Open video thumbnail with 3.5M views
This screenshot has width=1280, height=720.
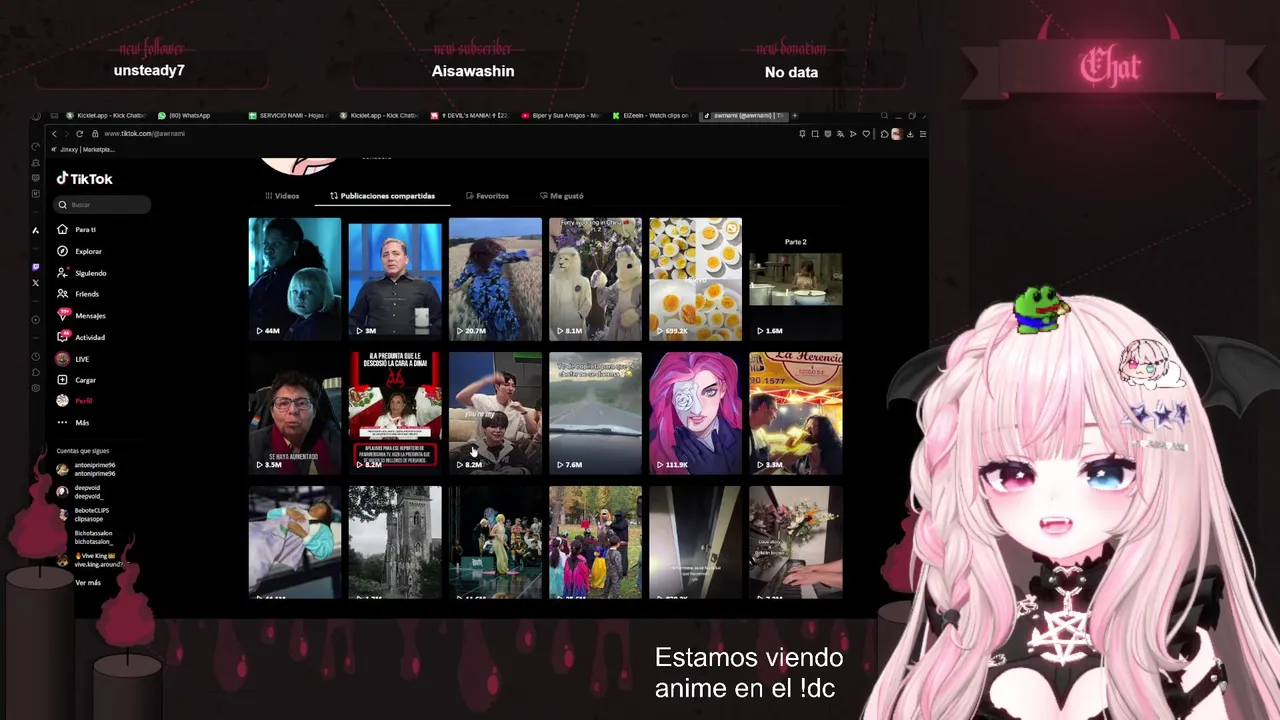pyautogui.click(x=294, y=413)
